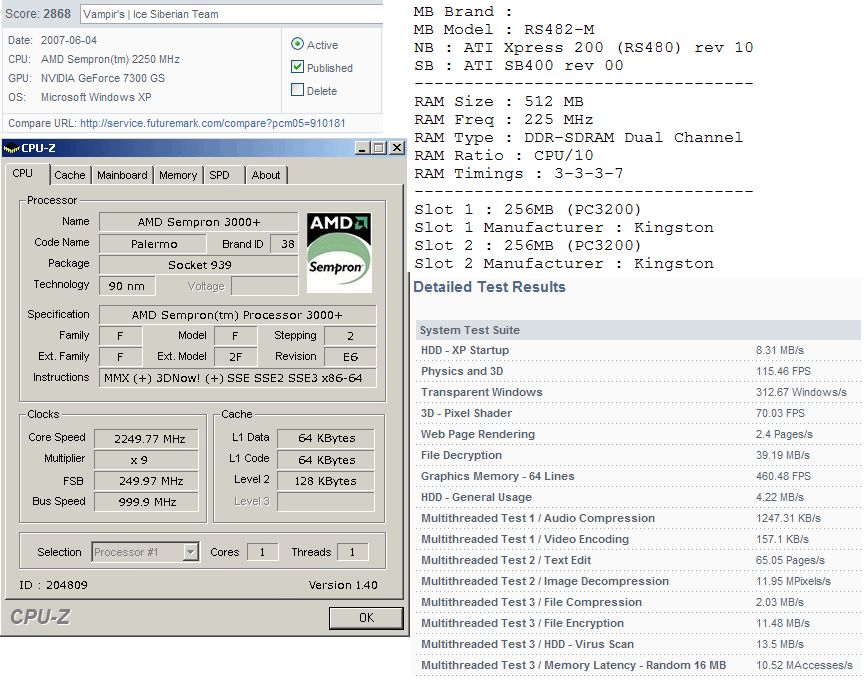
Task: Close the CPU-Z window
Action: pos(397,148)
